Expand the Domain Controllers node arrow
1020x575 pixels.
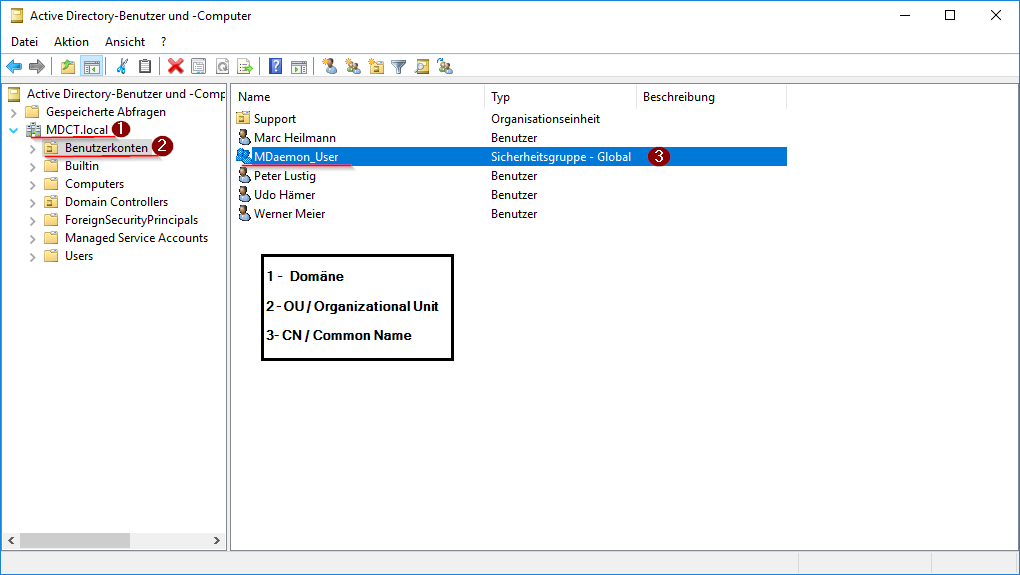tap(32, 202)
